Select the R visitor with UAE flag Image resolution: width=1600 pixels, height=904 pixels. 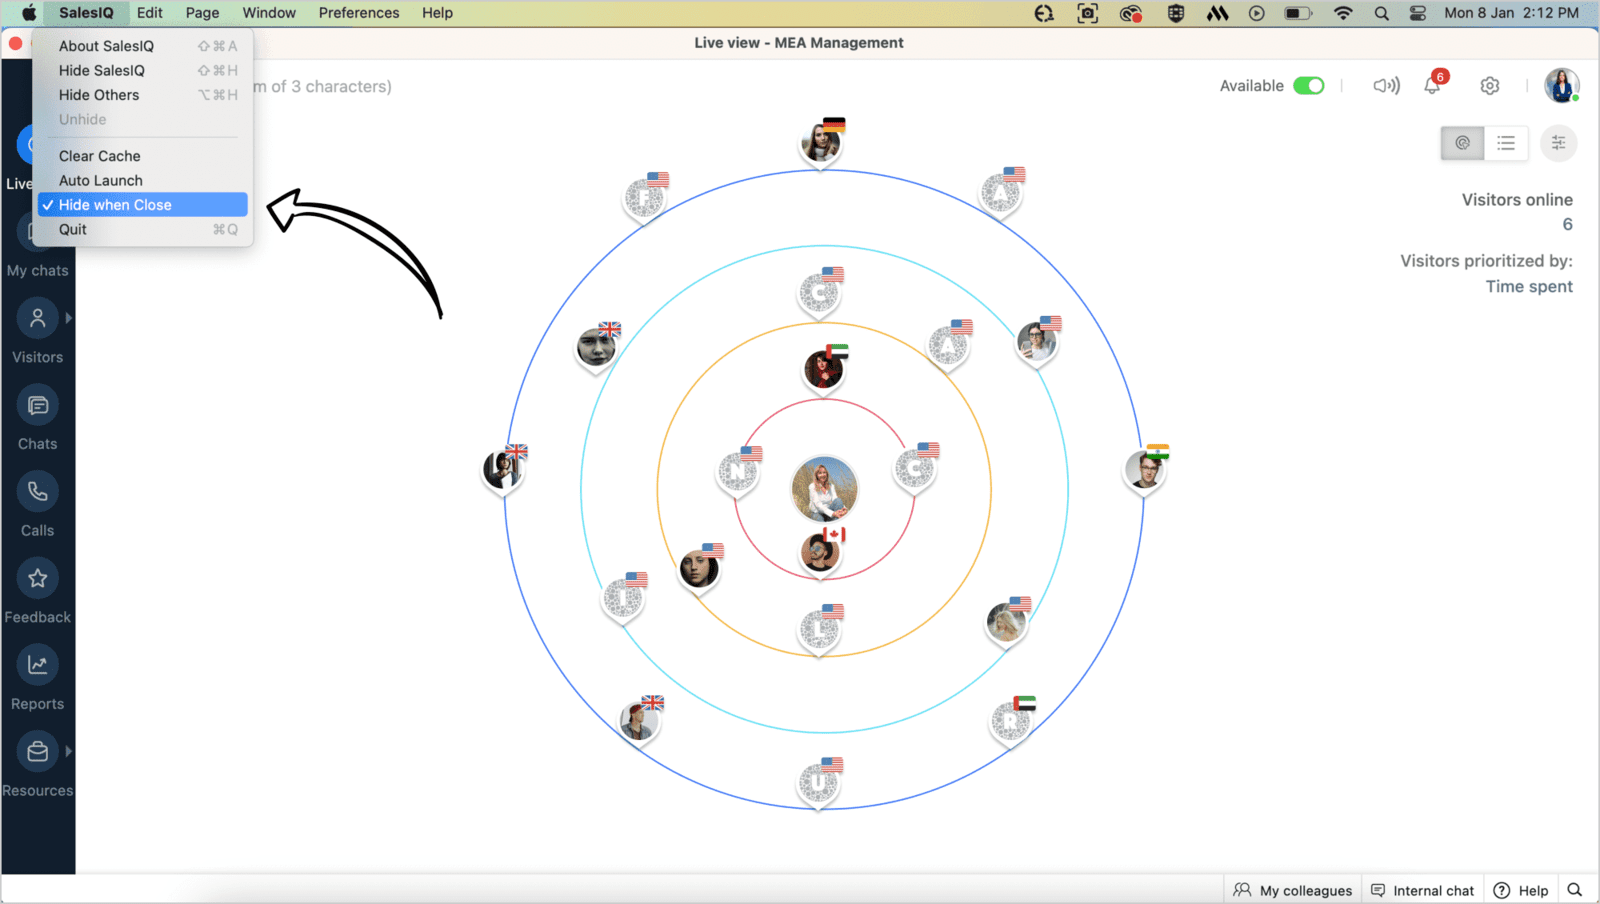(x=1011, y=722)
